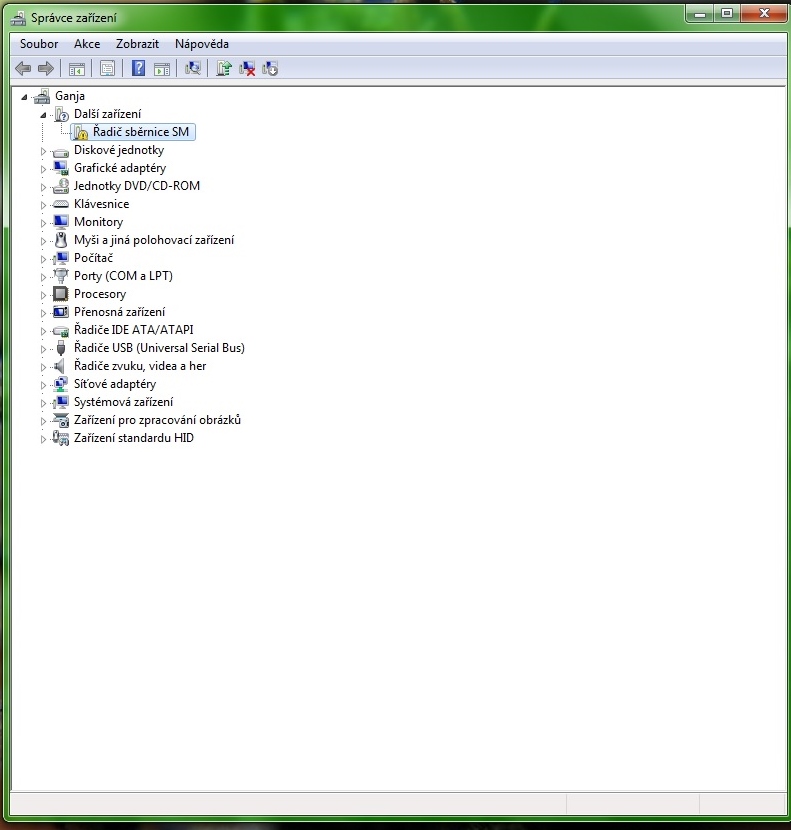This screenshot has width=791, height=830.
Task: Expand Řadiče zvuku, videa a her
Action: coord(43,367)
